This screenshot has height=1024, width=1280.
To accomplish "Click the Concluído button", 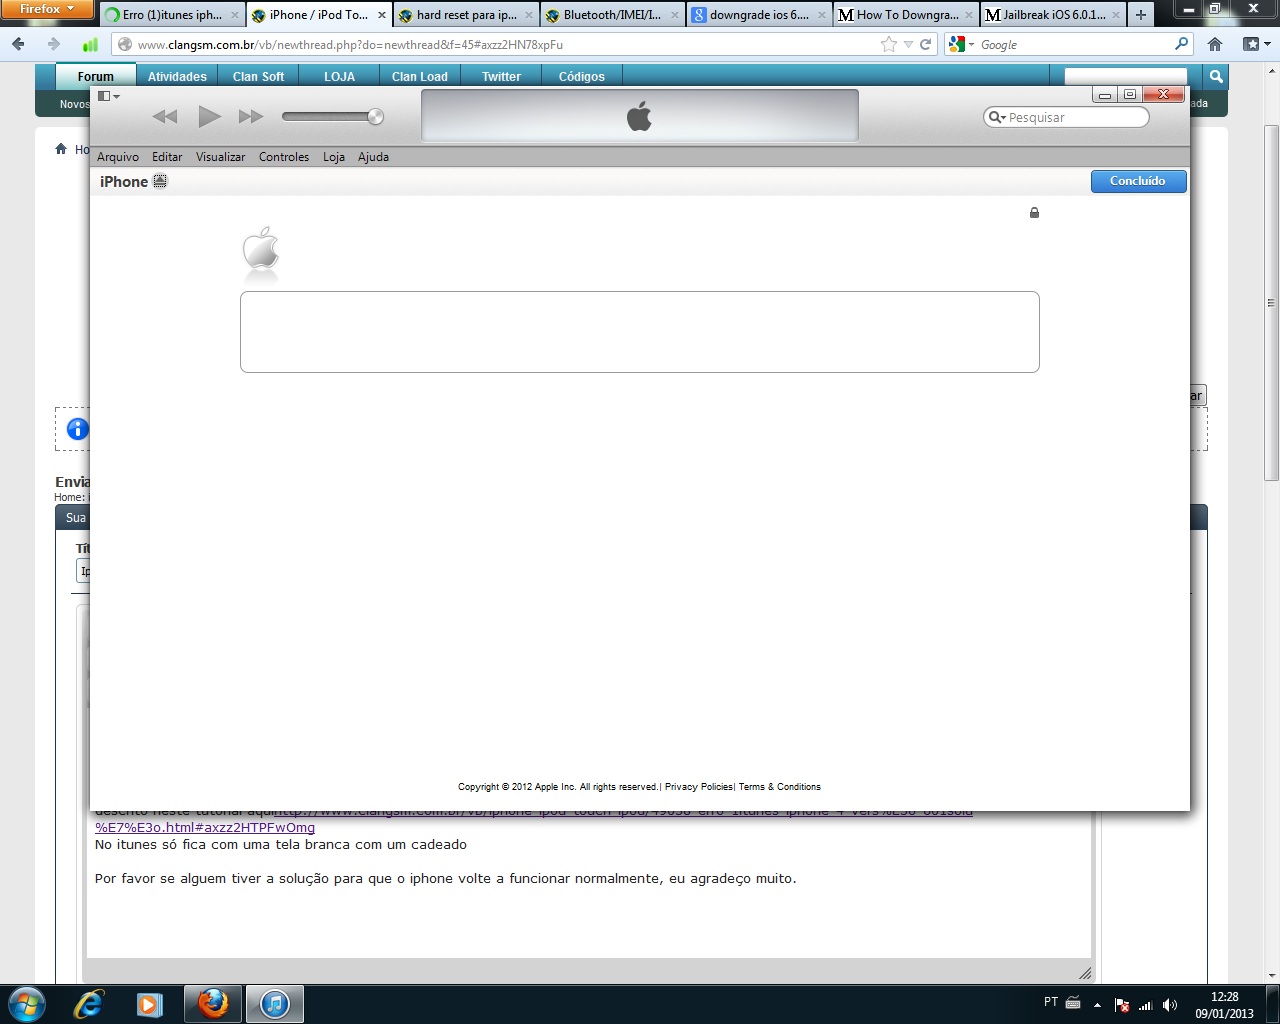I will (x=1138, y=181).
